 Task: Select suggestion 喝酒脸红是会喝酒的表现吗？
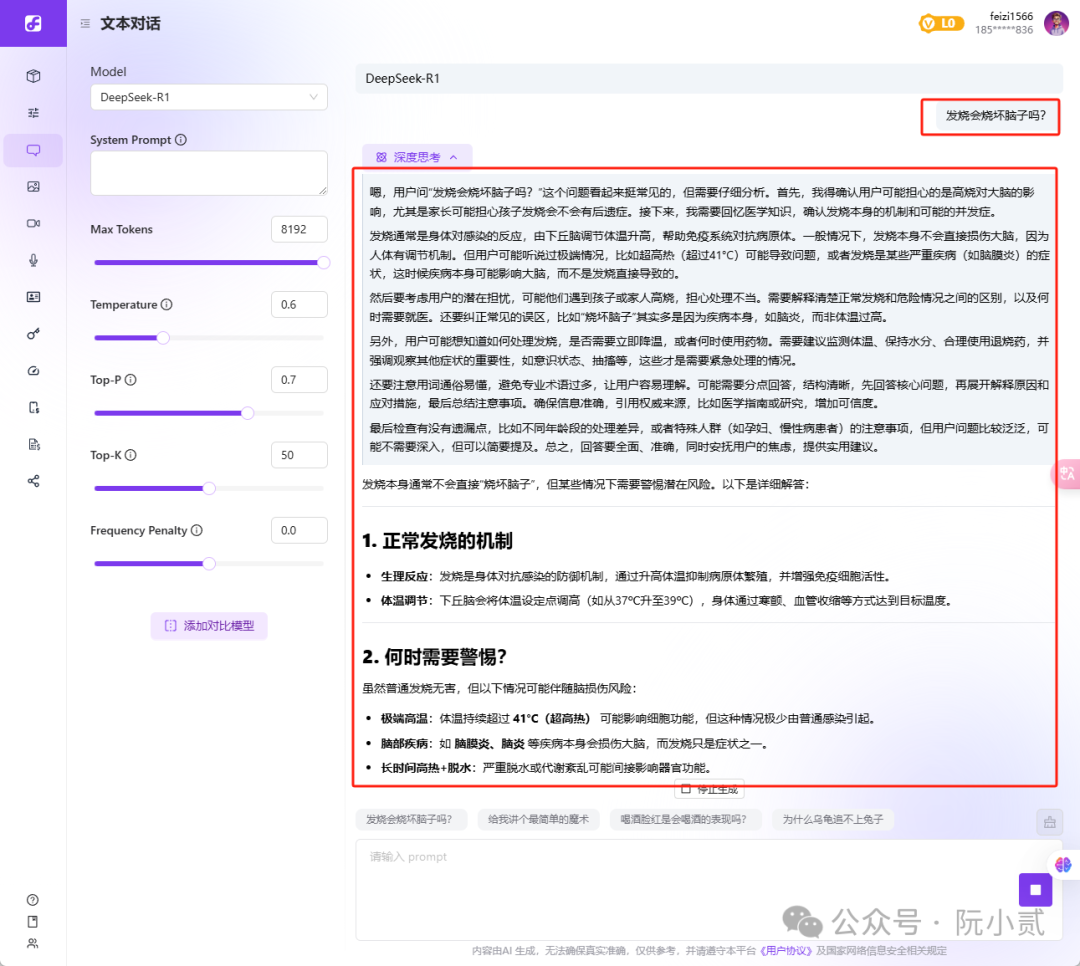click(x=683, y=819)
